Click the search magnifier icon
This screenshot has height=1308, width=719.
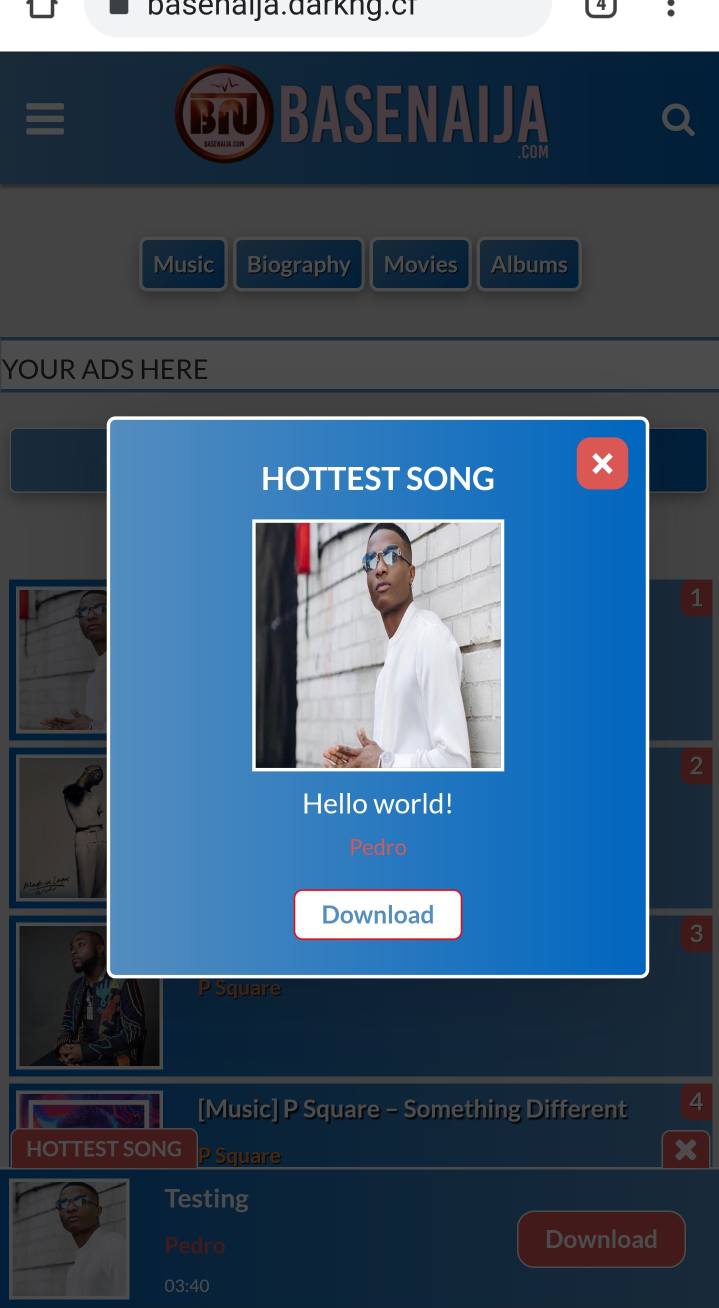678,120
